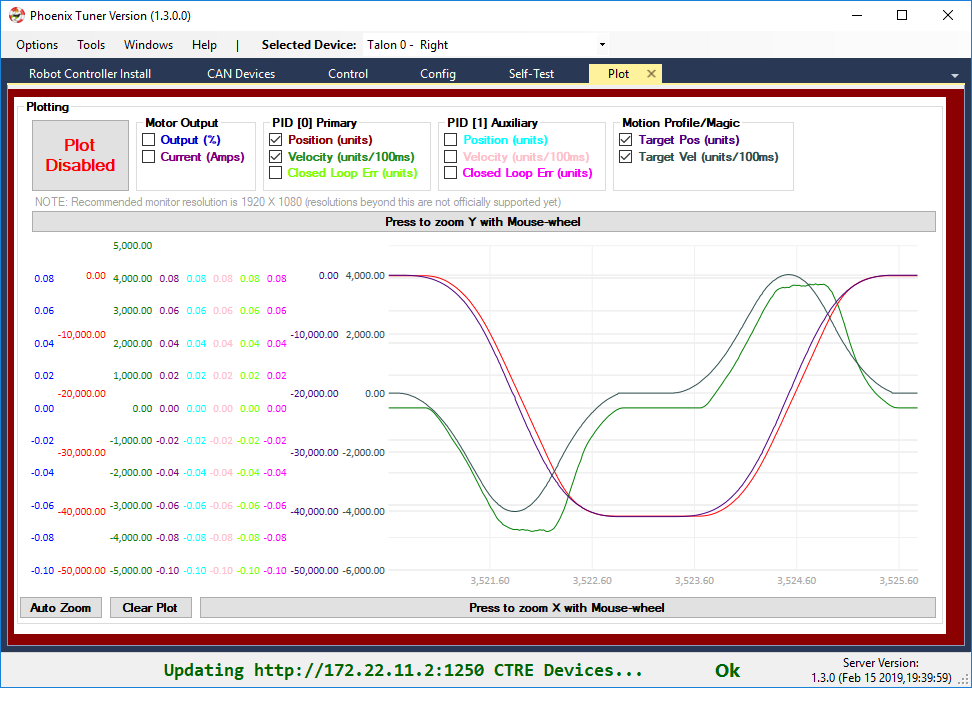Check PID 1 Auxiliary Closed Loop Err

click(451, 172)
